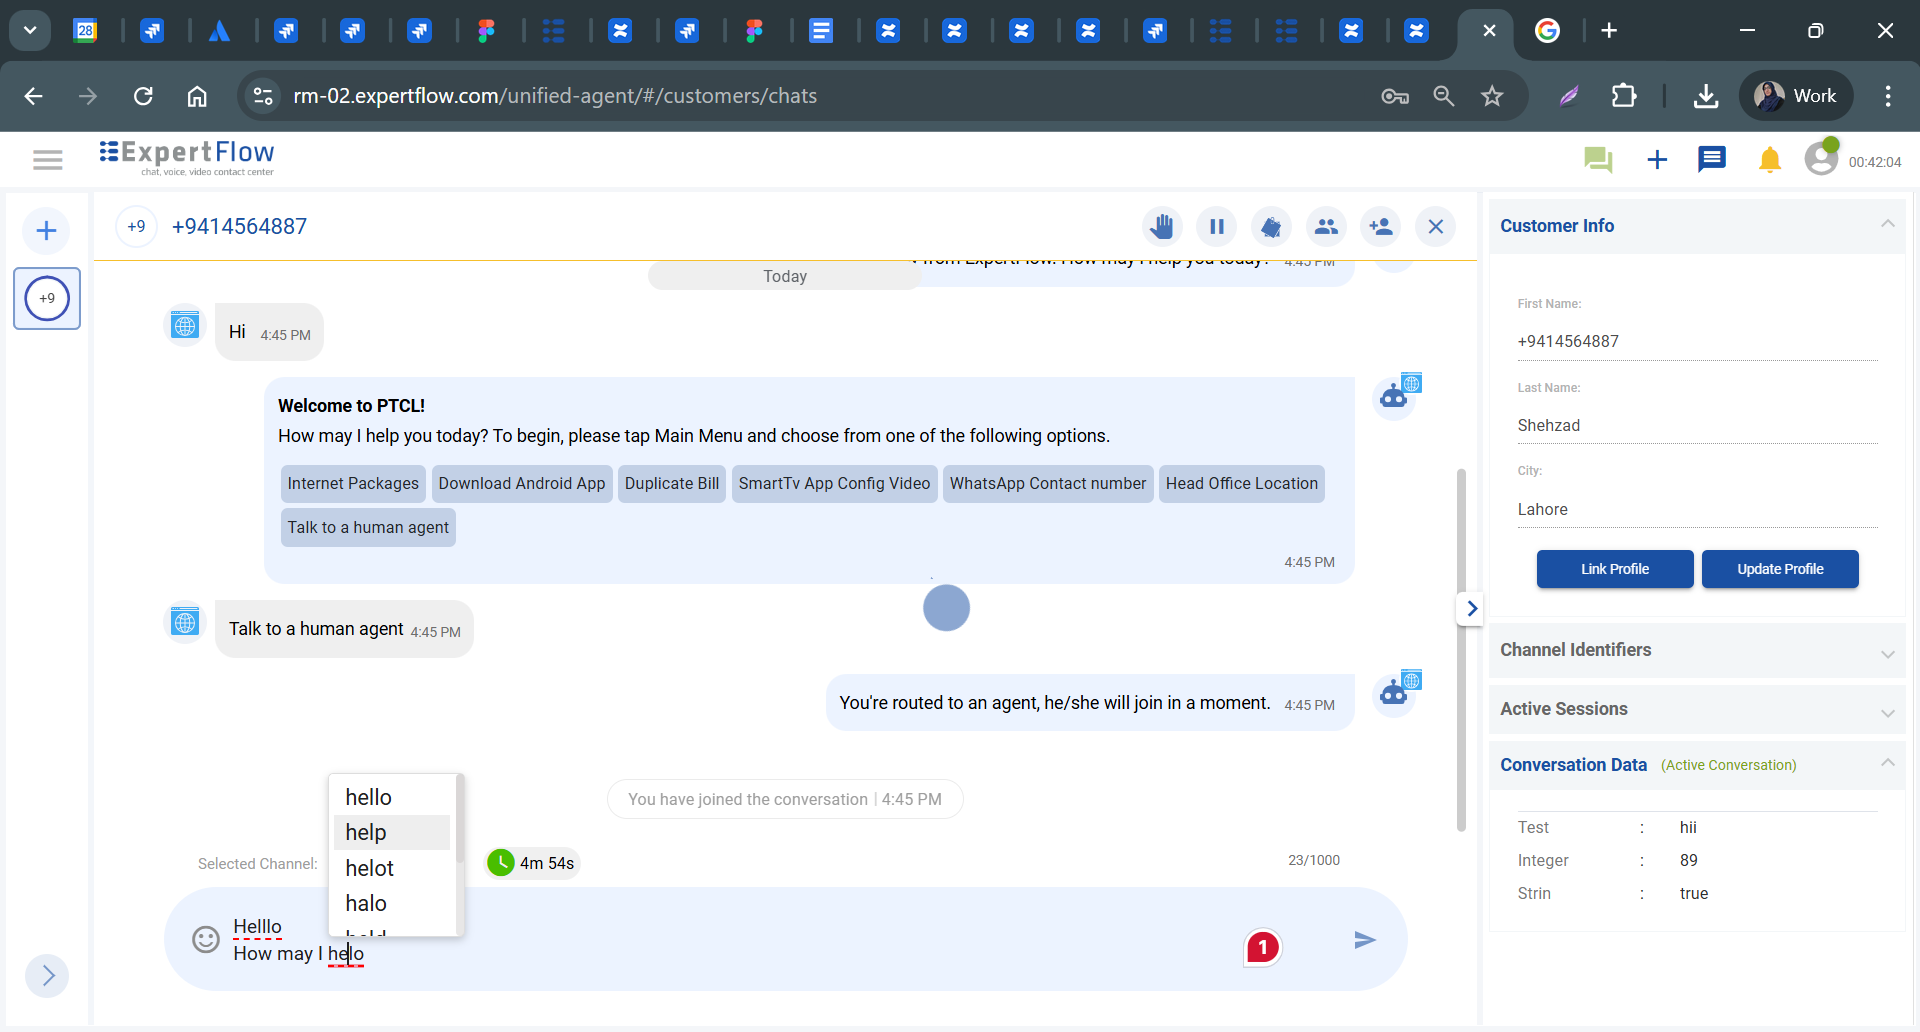The image size is (1920, 1032).
Task: Open the ExpertFlow hamburger menu
Action: (x=47, y=159)
